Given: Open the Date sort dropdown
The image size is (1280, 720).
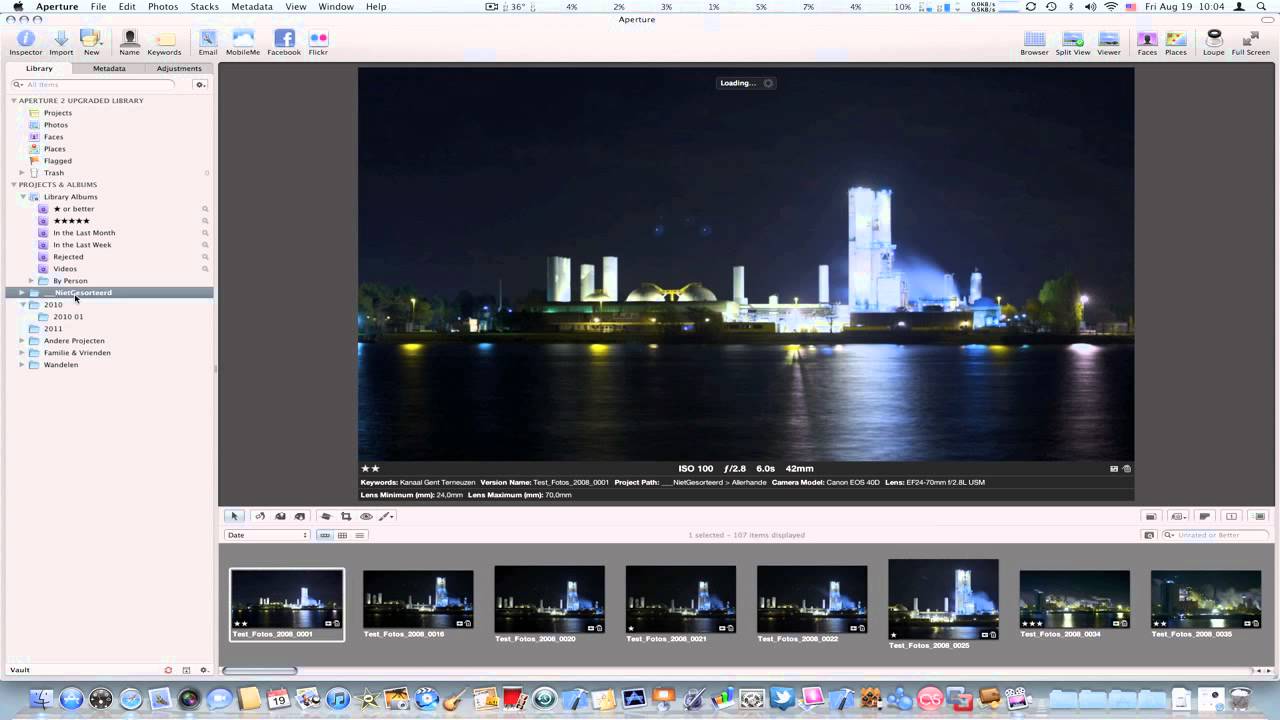Looking at the screenshot, I should coord(267,535).
